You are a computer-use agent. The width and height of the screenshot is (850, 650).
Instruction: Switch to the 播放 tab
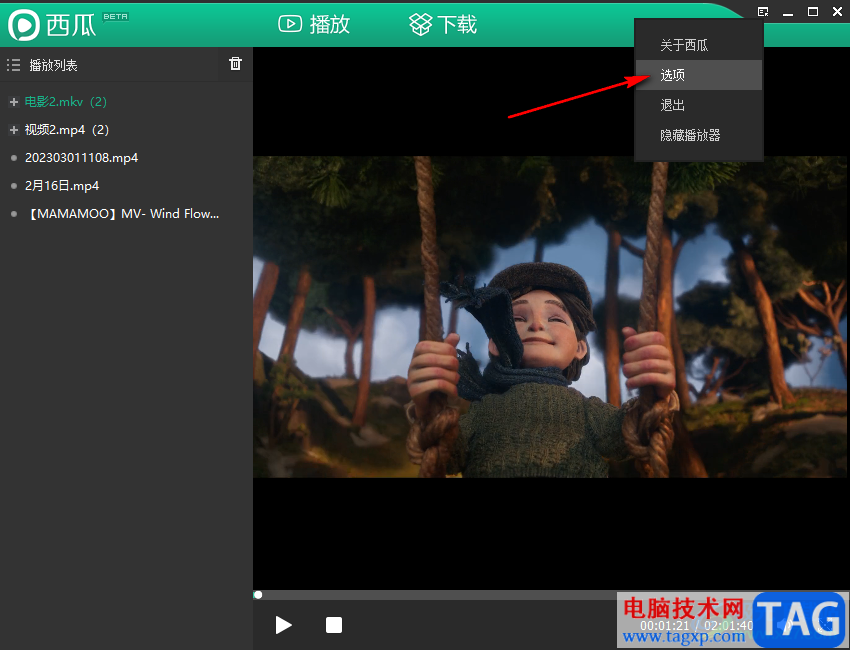(314, 24)
